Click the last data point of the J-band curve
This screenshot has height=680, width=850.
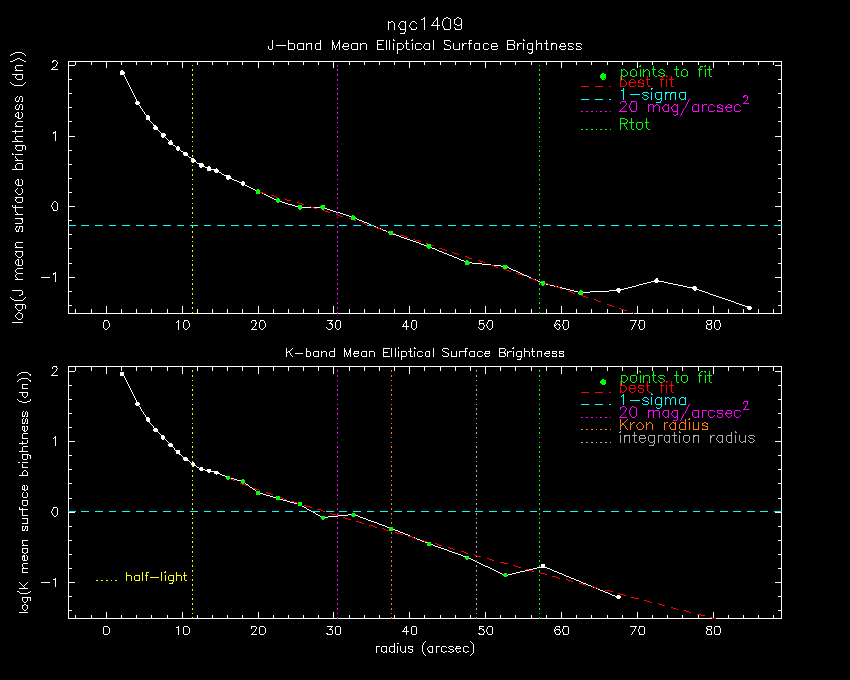[x=748, y=307]
